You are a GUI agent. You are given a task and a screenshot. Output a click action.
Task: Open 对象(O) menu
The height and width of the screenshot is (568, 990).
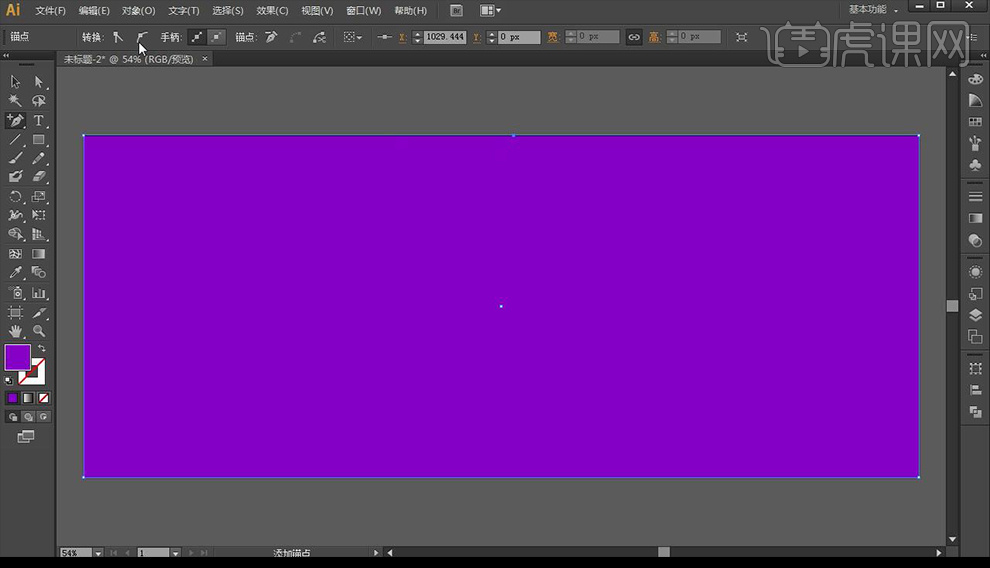coord(138,11)
